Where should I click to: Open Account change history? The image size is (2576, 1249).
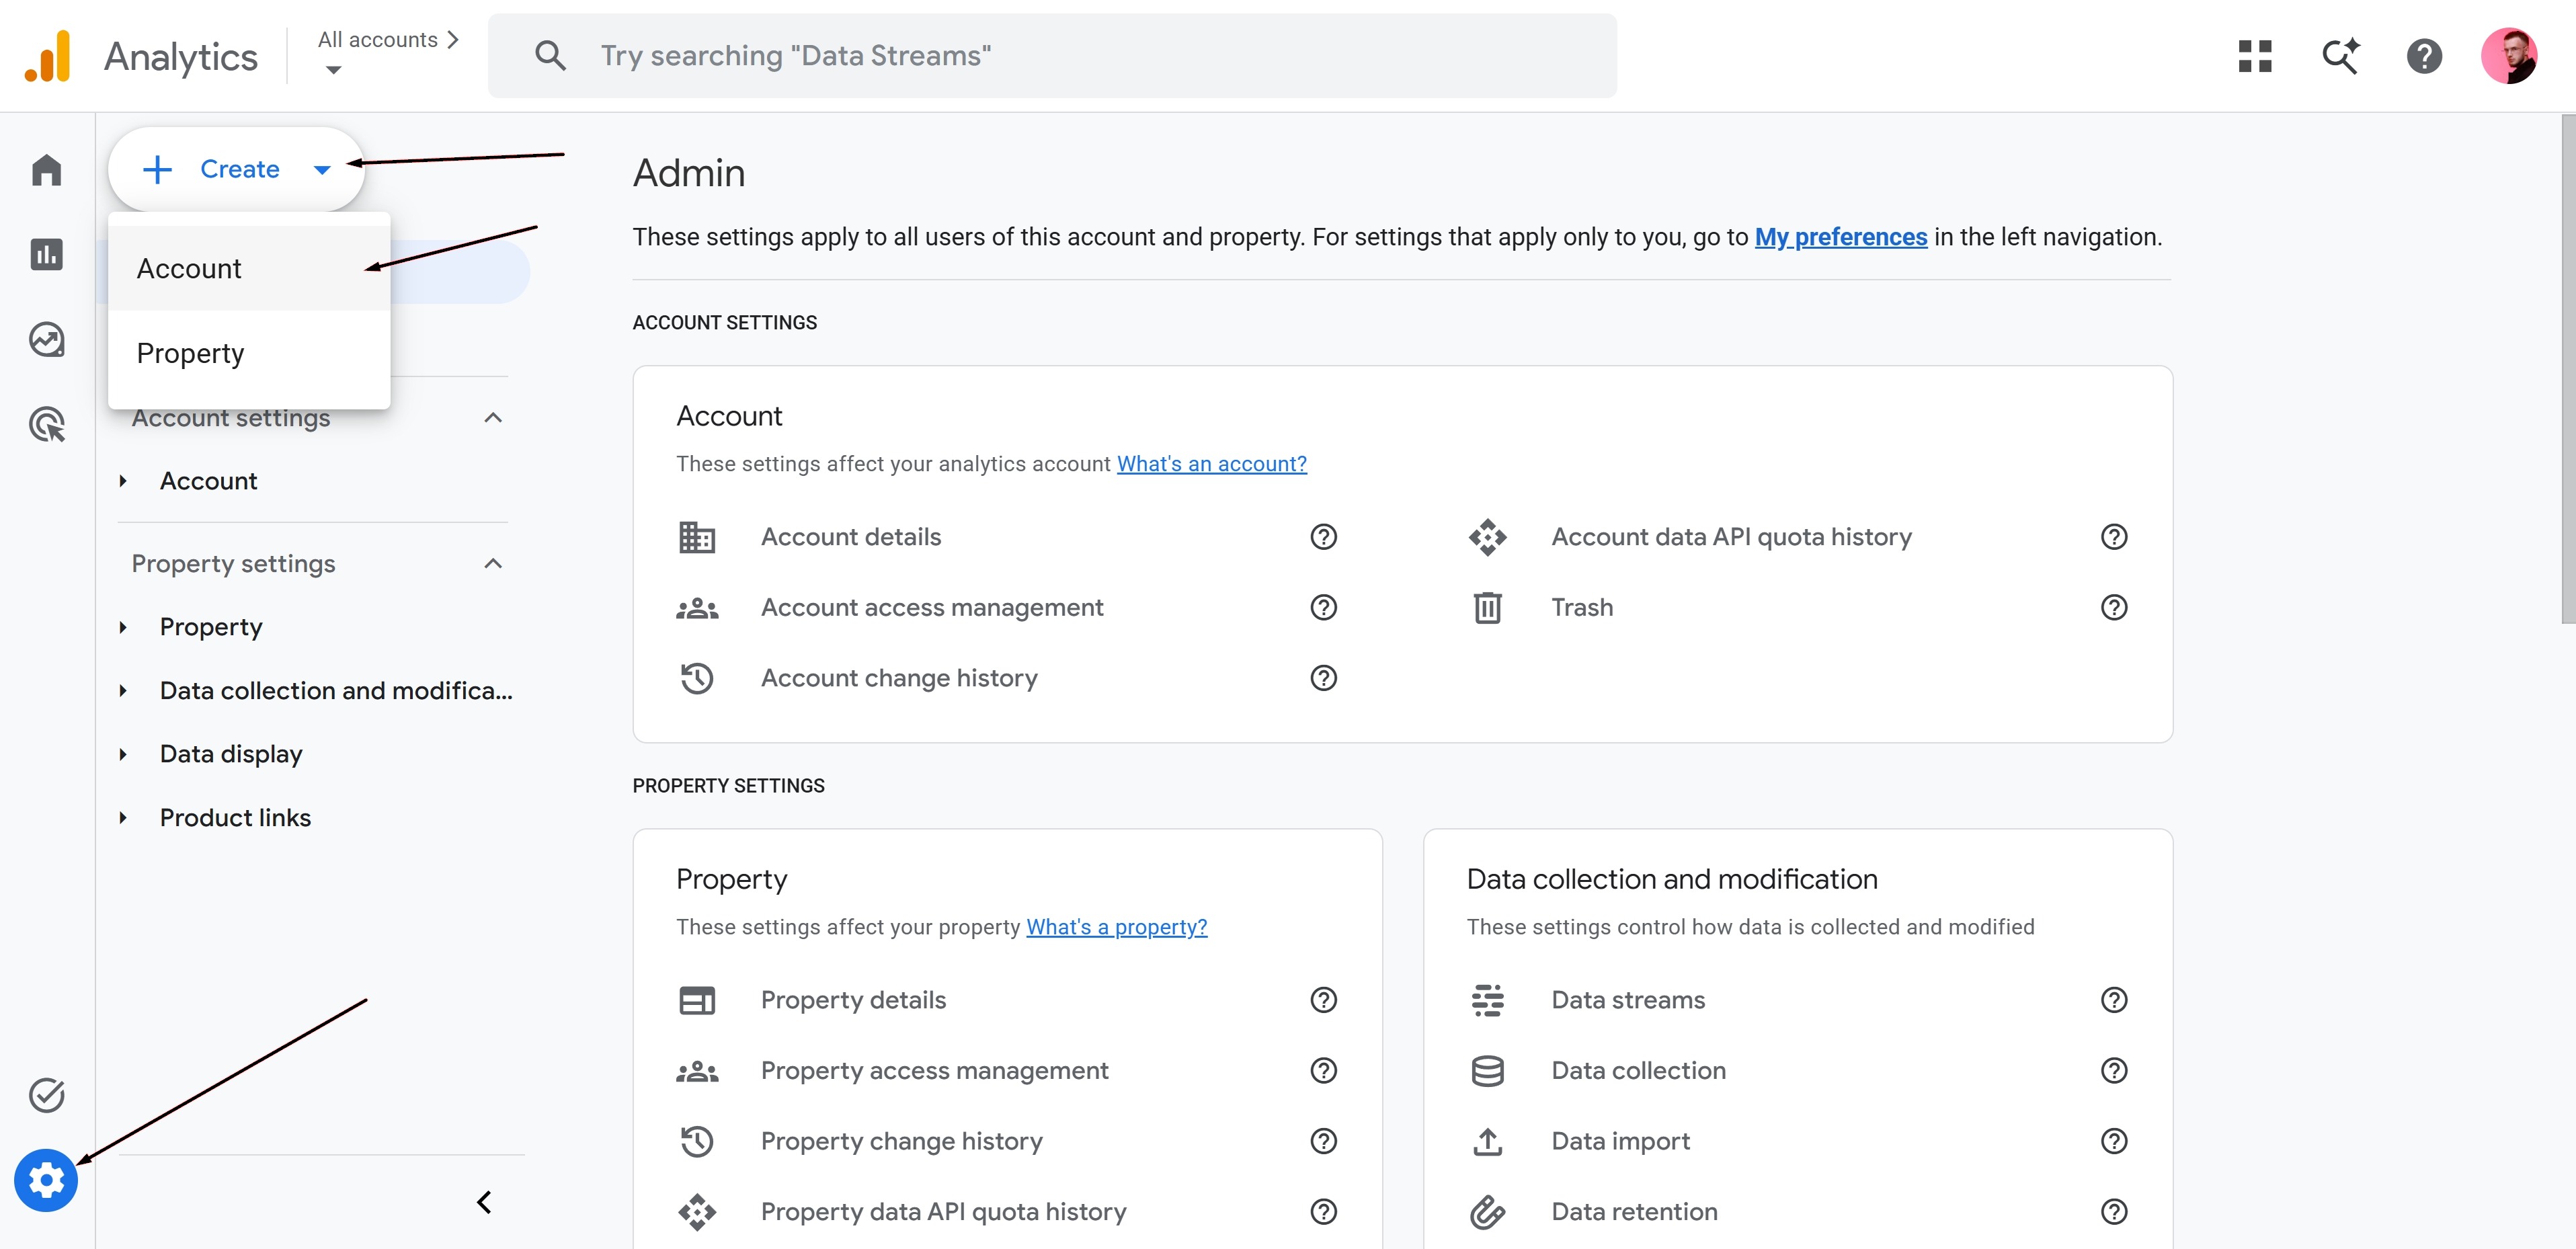[x=899, y=678]
